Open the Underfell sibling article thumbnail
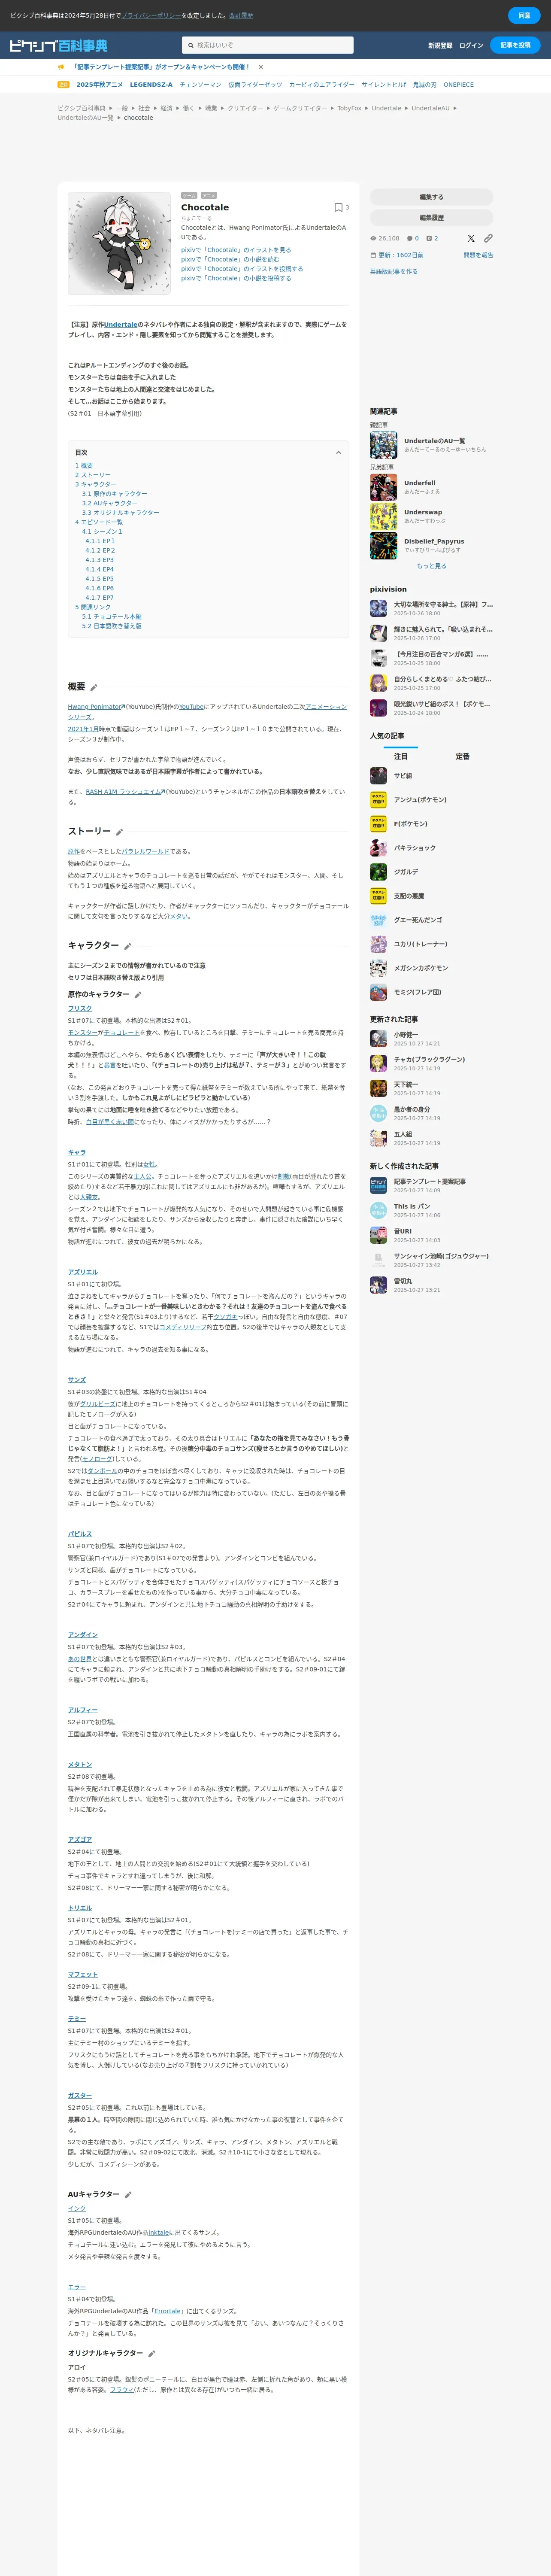The width and height of the screenshot is (551, 2576). click(383, 487)
